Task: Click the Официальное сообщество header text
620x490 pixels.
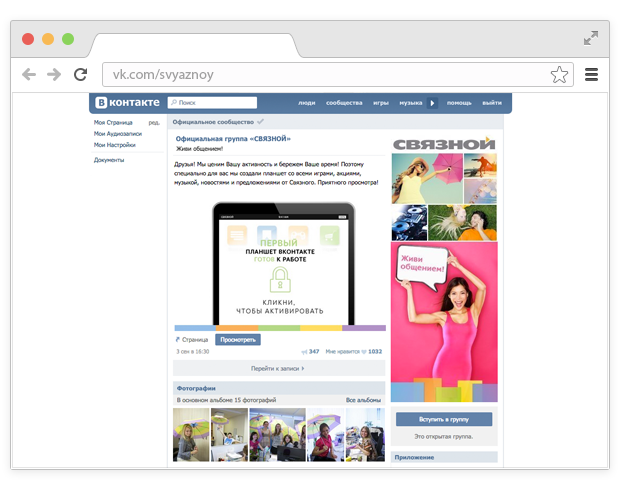Action: click(213, 122)
